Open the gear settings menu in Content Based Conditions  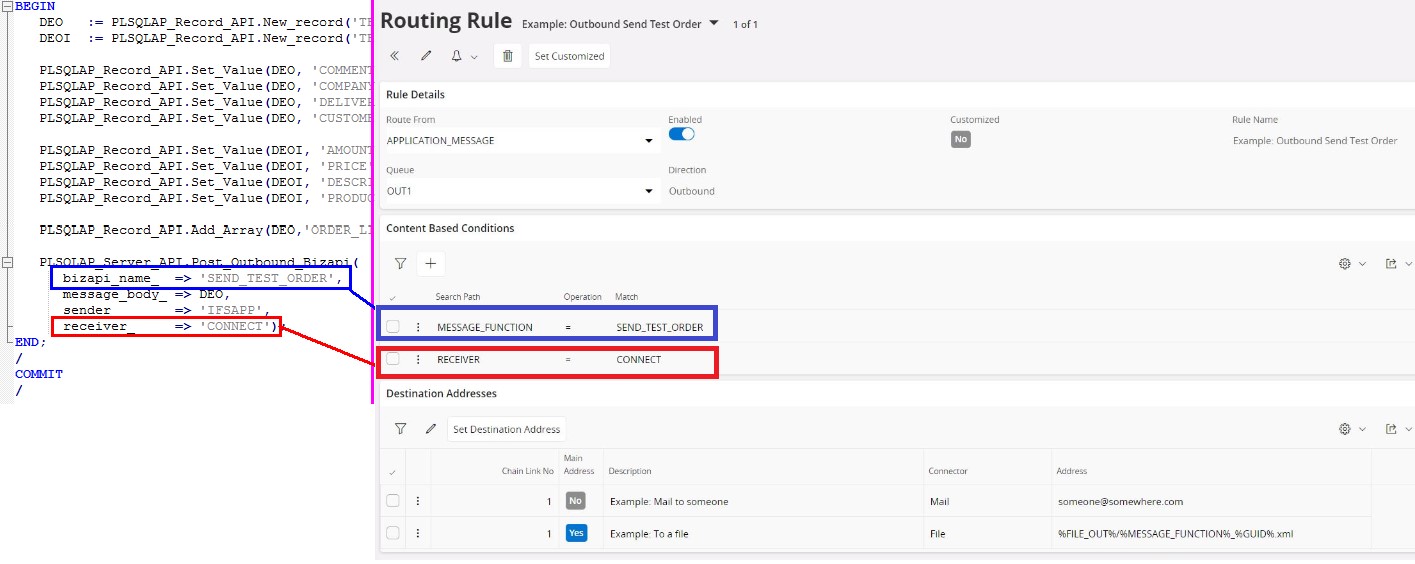pos(1351,264)
